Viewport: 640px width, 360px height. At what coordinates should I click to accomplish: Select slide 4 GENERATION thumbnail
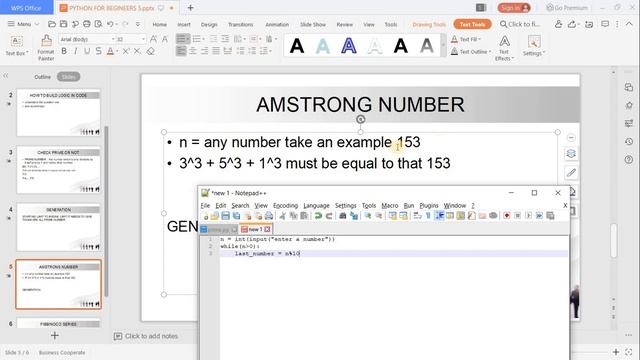click(x=58, y=227)
